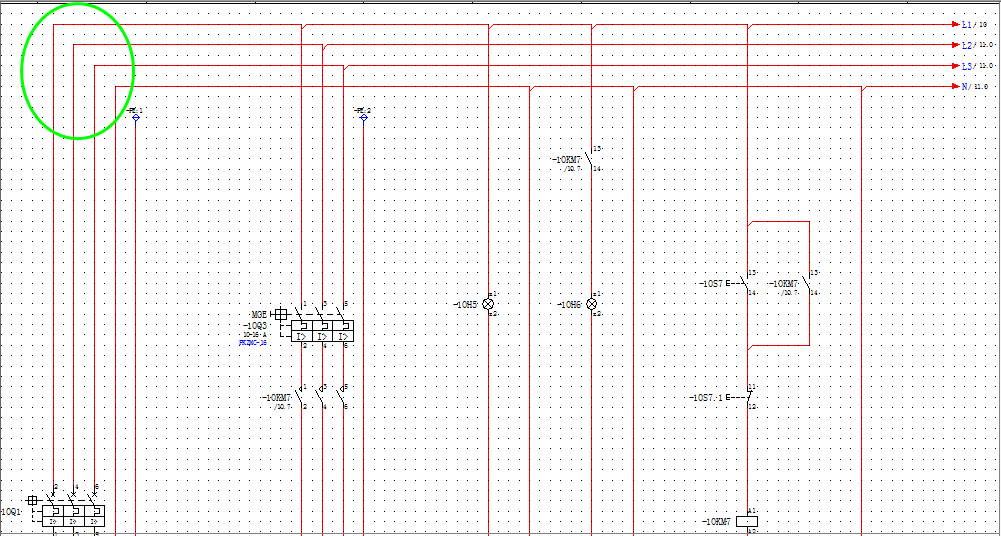Select the 10Q3 device tag label
The image size is (1001, 536).
point(257,325)
